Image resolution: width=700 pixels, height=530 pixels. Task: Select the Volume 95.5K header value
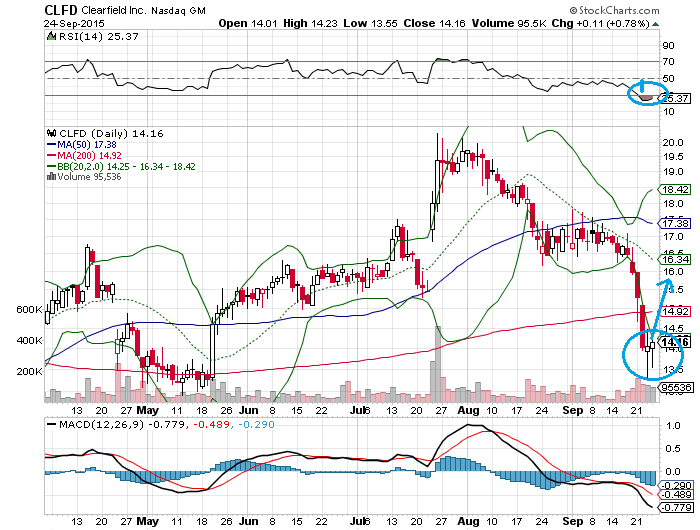[x=509, y=24]
